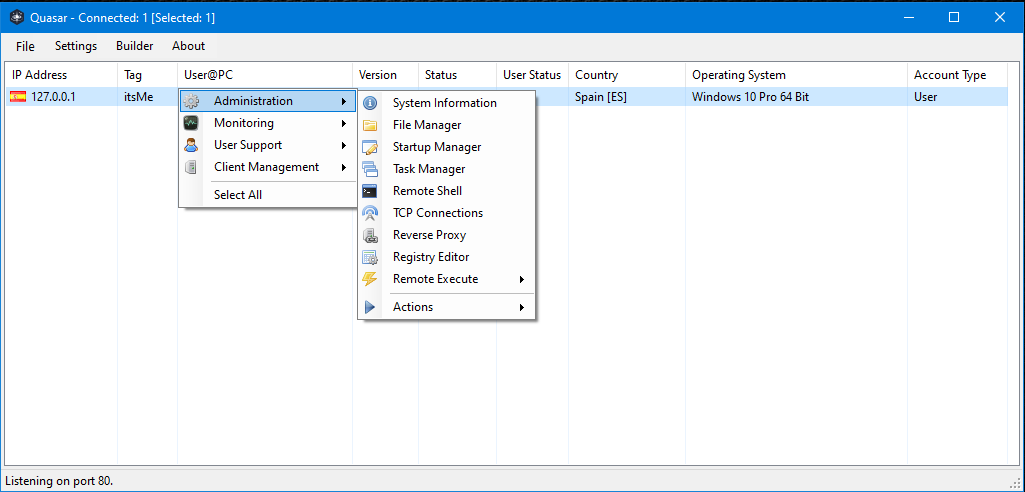Viewport: 1025px width, 492px height.
Task: Click the Client Management server icon
Action: (x=191, y=167)
